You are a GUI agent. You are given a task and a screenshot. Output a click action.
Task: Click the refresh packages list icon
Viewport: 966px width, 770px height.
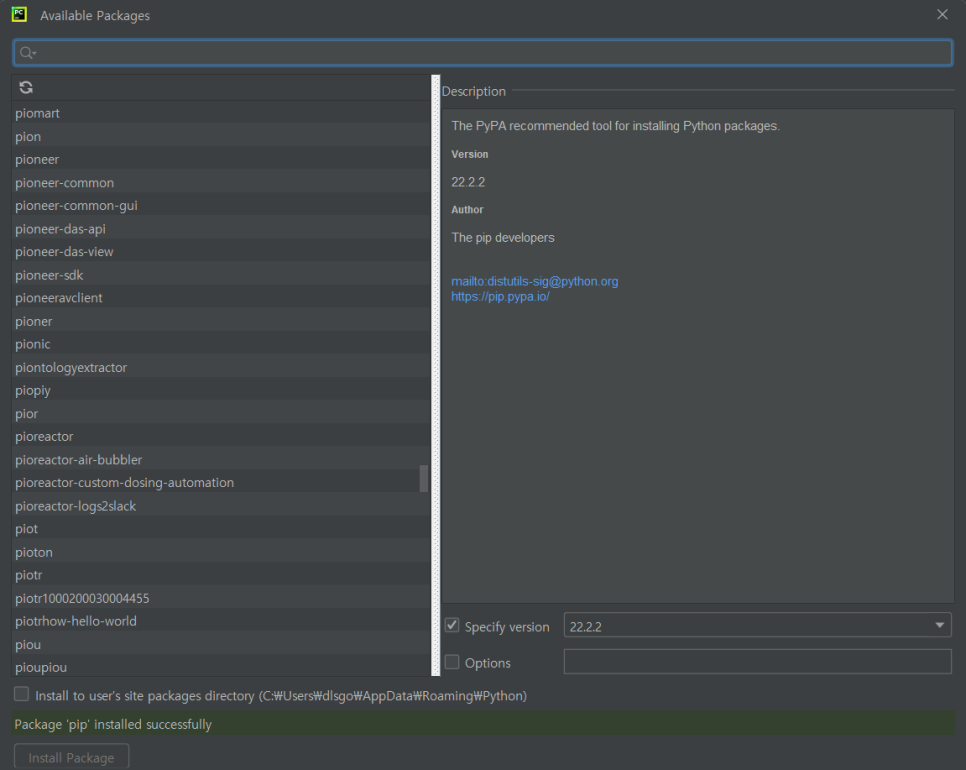pos(26,87)
